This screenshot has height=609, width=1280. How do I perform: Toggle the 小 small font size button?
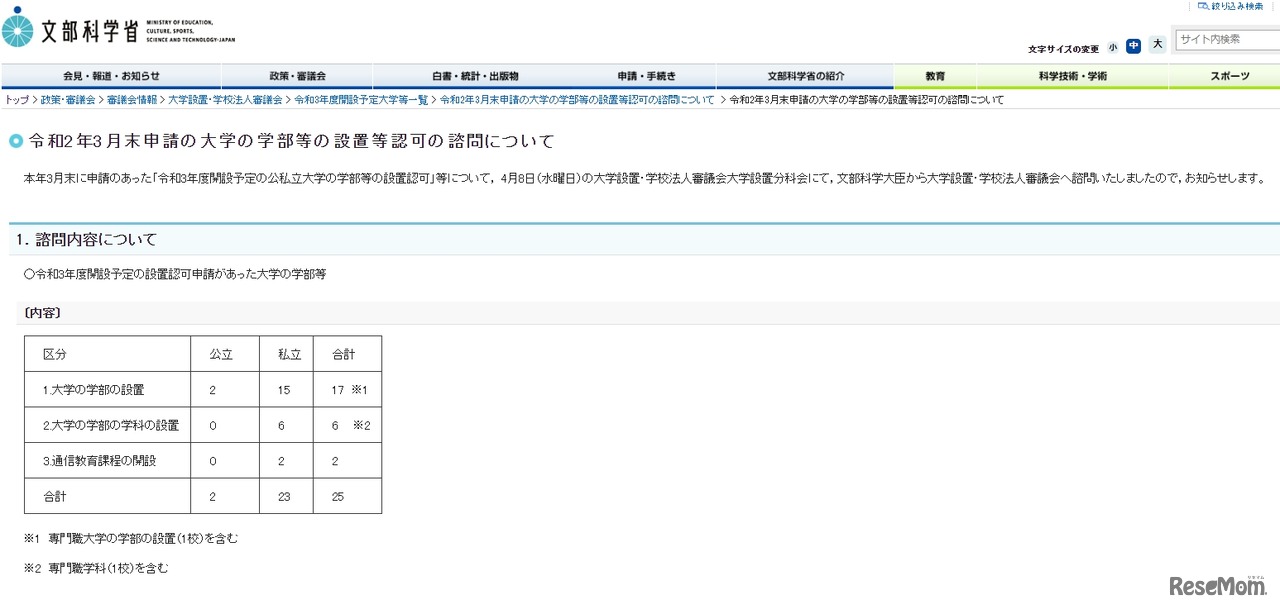[x=1112, y=47]
